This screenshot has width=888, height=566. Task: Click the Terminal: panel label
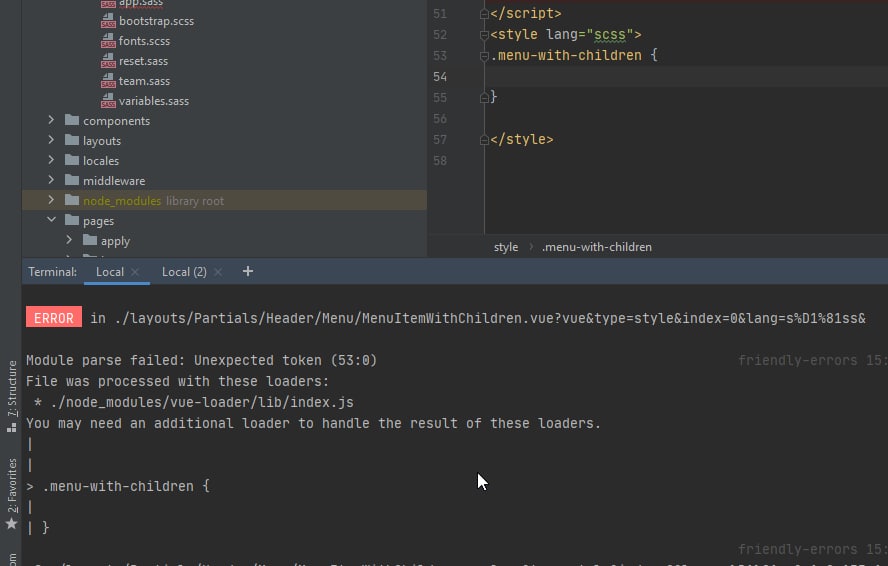coord(53,272)
